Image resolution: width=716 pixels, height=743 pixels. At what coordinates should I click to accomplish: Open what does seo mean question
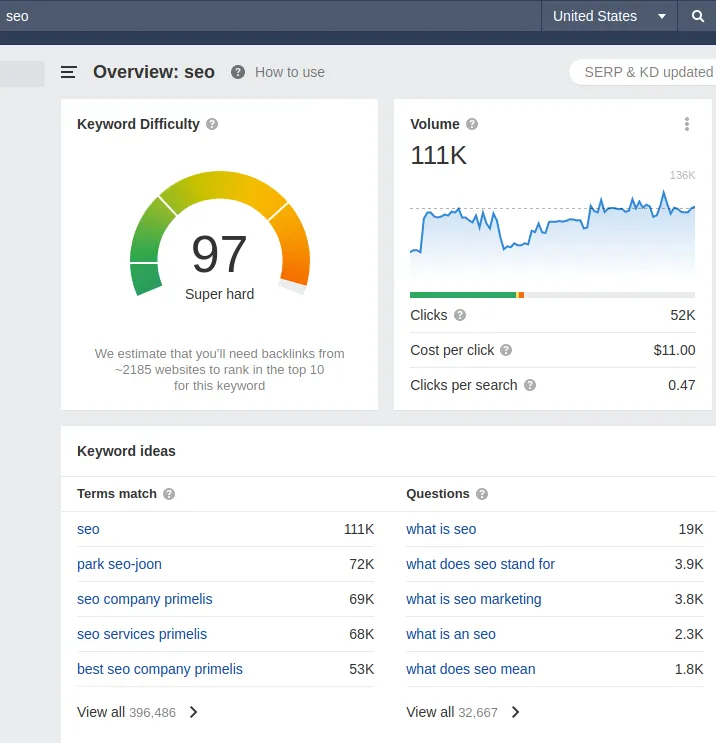coord(471,670)
